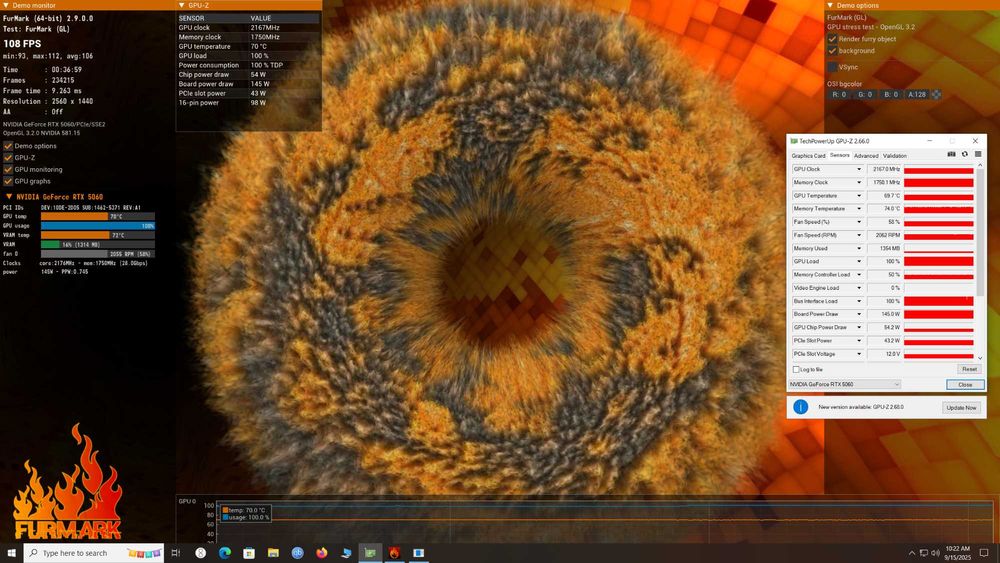1000x563 pixels.
Task: Click the Reset button in GPU-Z
Action: pos(969,369)
